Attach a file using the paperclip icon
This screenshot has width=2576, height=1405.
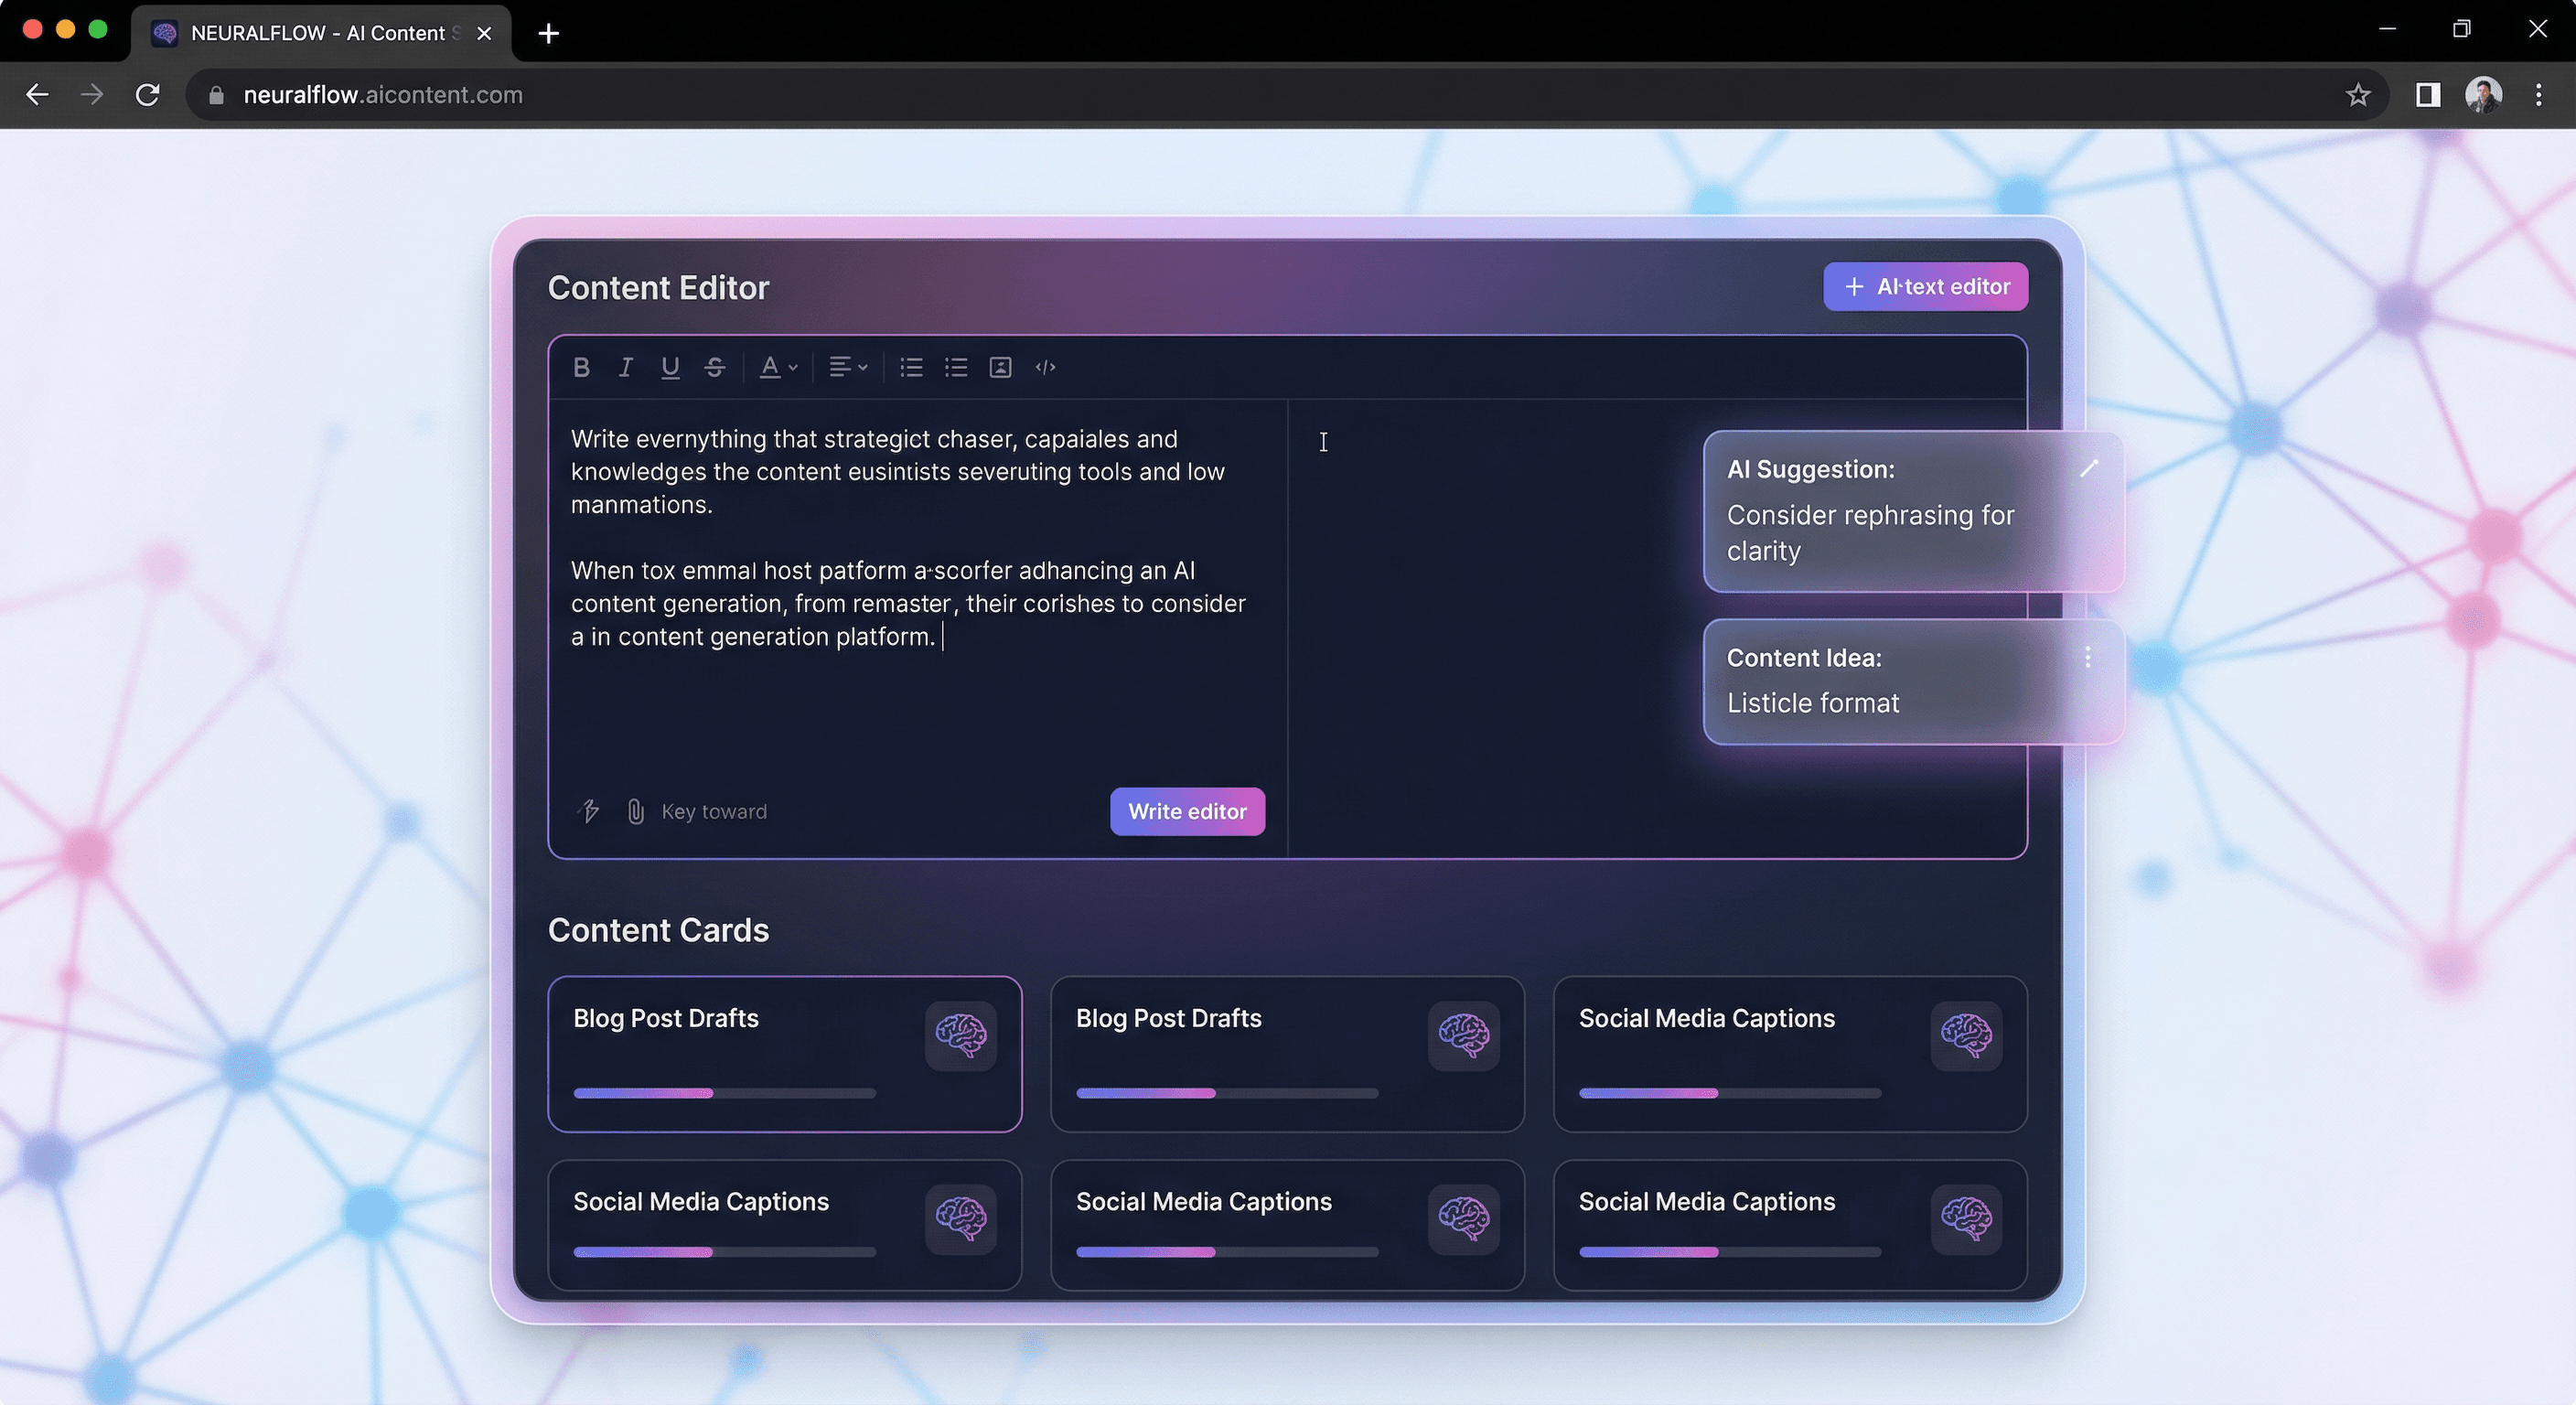(637, 811)
